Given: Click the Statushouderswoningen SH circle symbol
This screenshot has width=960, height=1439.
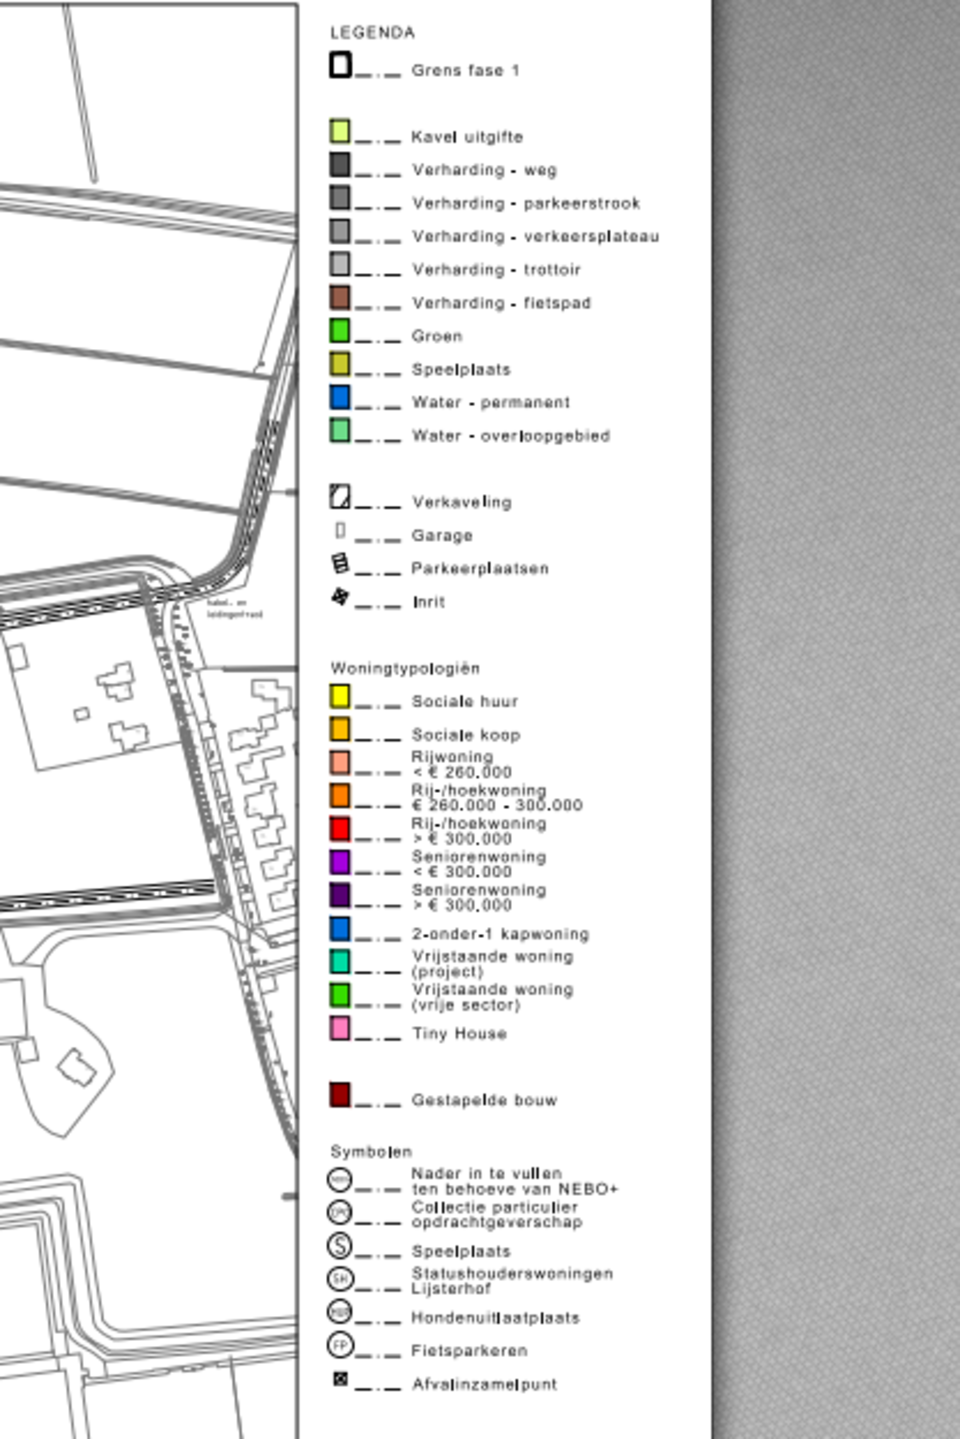Looking at the screenshot, I should [340, 1279].
